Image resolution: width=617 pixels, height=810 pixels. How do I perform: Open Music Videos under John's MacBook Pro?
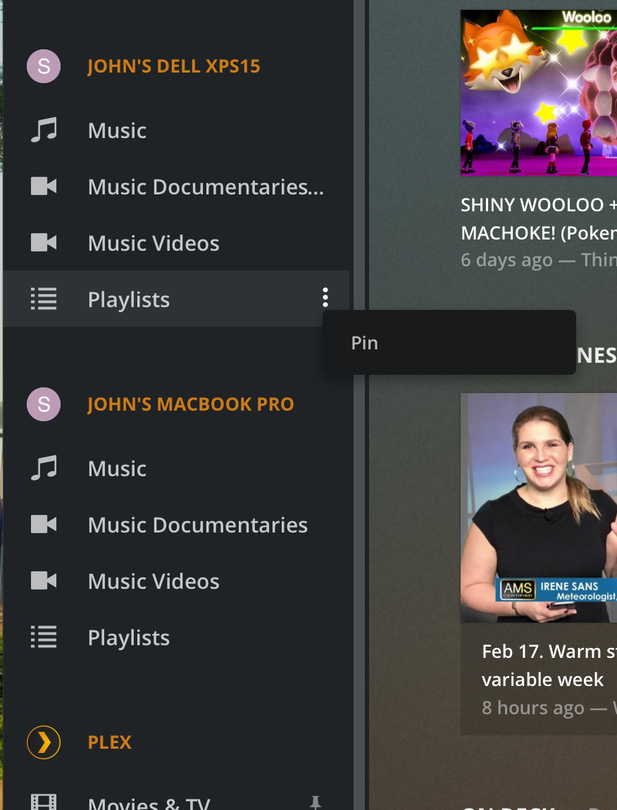pyautogui.click(x=153, y=581)
